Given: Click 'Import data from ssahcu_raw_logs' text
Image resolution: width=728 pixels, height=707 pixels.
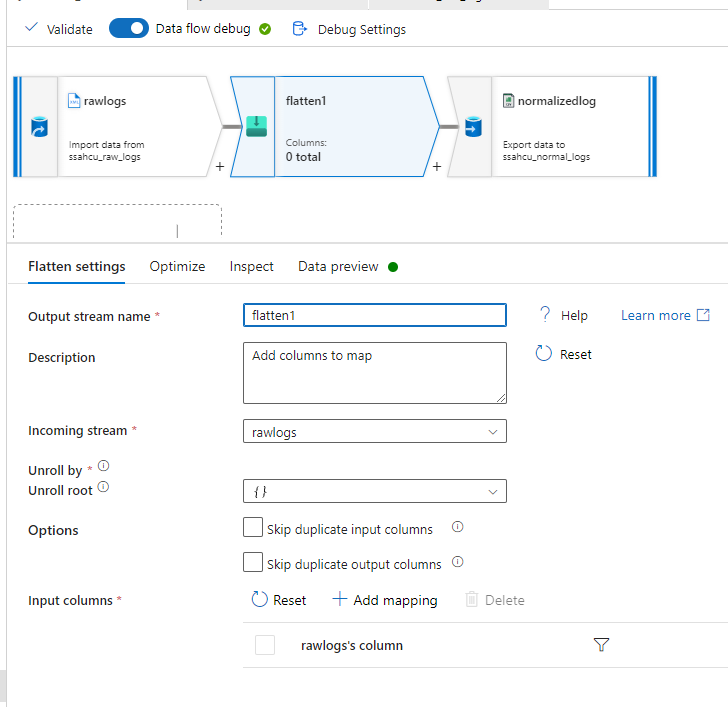Looking at the screenshot, I should [x=107, y=151].
